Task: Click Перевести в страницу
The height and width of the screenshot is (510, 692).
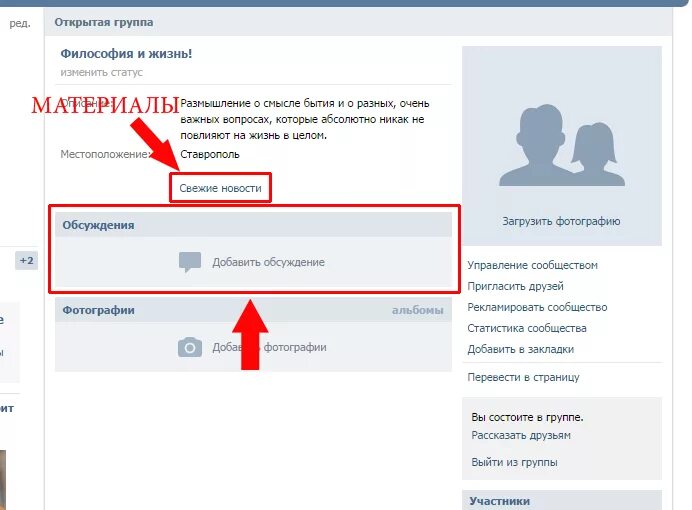Action: click(523, 377)
